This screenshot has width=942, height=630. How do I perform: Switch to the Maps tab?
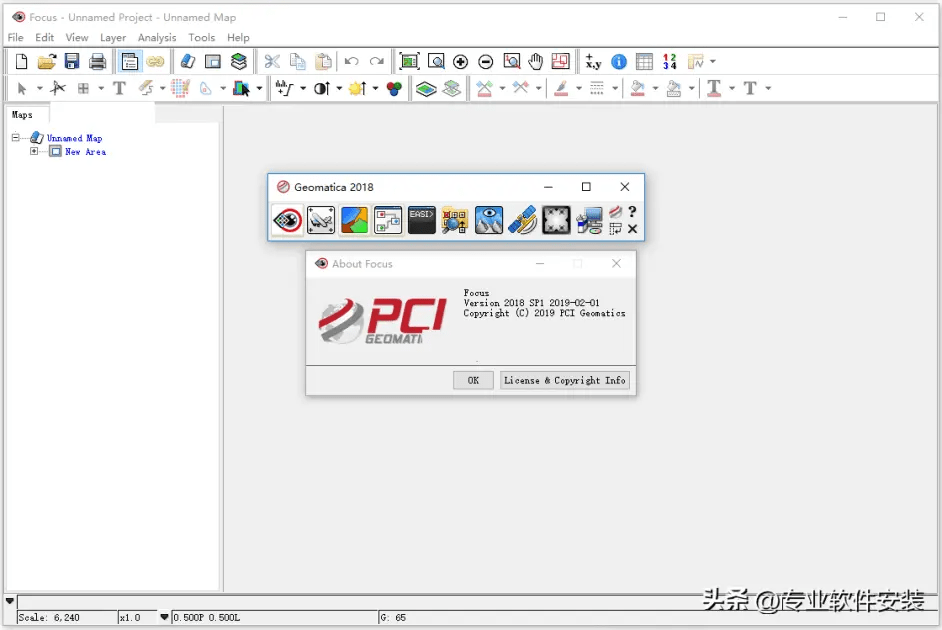(x=22, y=115)
